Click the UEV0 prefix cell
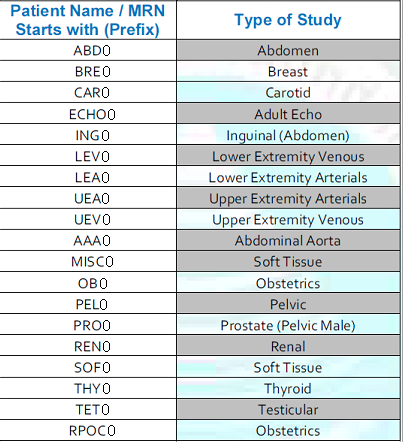 point(88,219)
